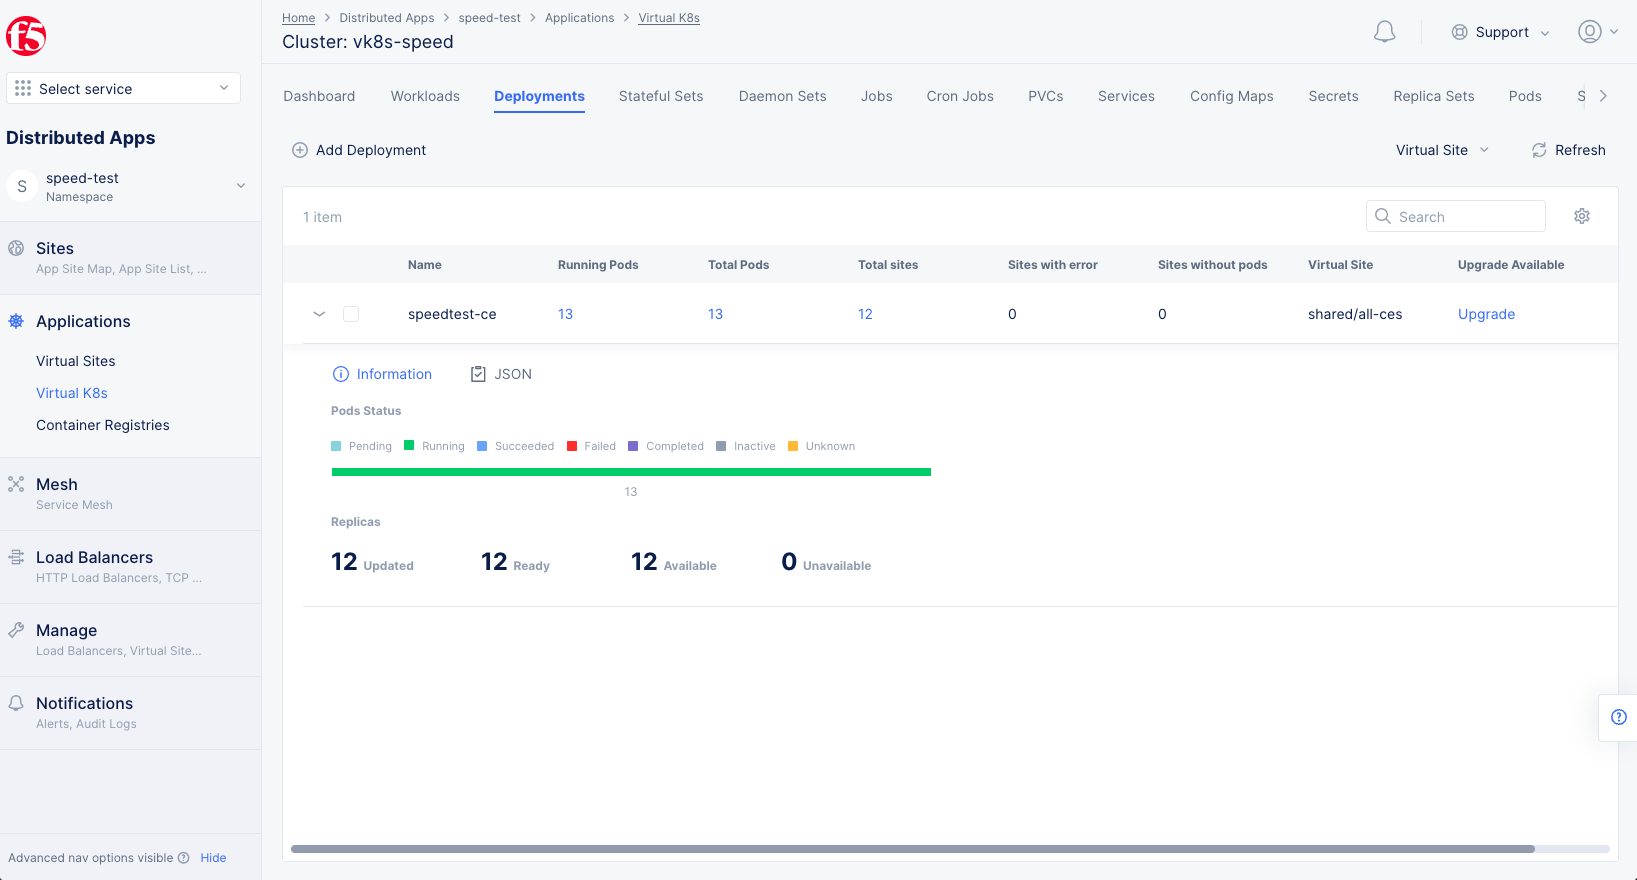Click Add Deployment button
The height and width of the screenshot is (880, 1637).
point(359,150)
